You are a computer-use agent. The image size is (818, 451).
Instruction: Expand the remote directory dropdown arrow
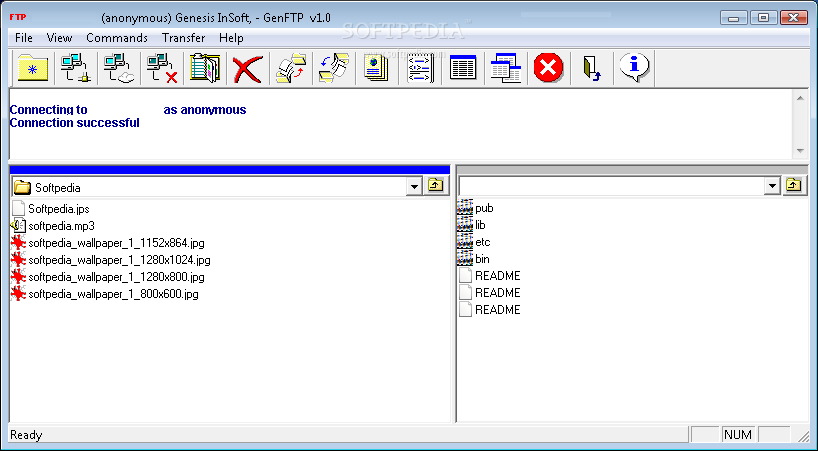click(772, 186)
